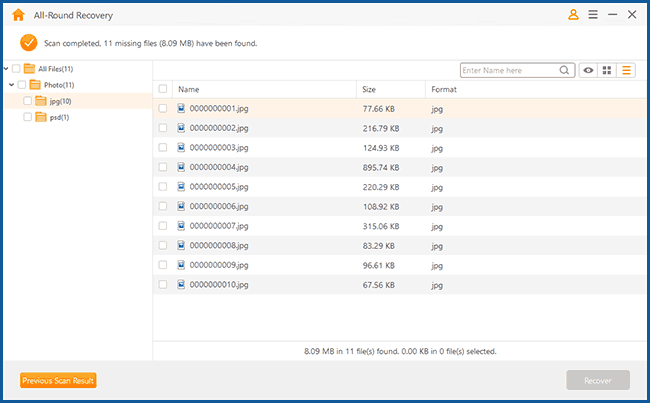Click the Enter Name here search field

coord(508,70)
